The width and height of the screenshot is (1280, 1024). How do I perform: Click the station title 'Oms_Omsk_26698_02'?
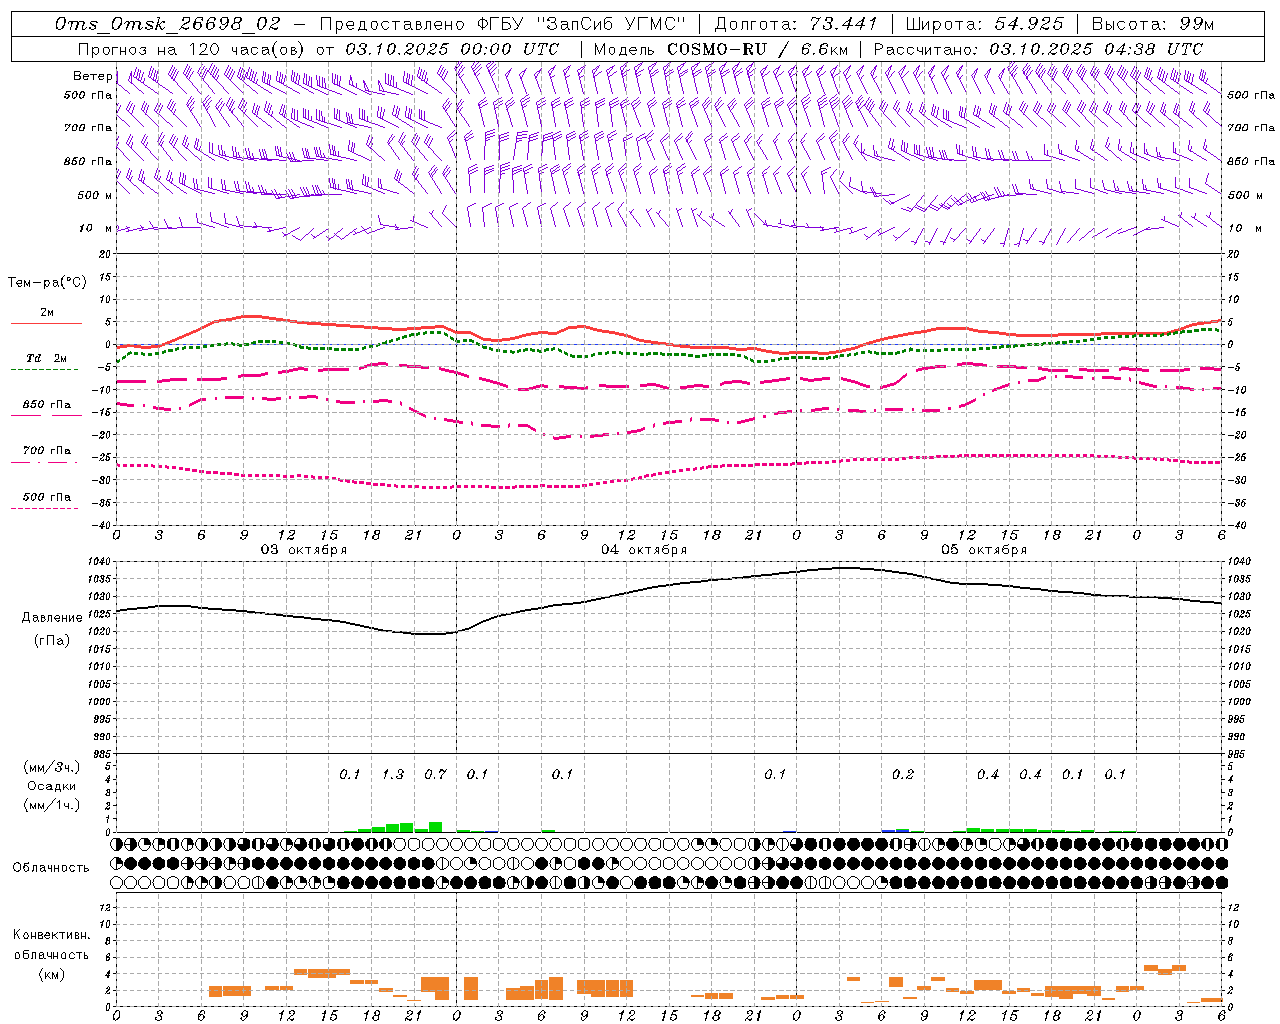pyautogui.click(x=169, y=24)
